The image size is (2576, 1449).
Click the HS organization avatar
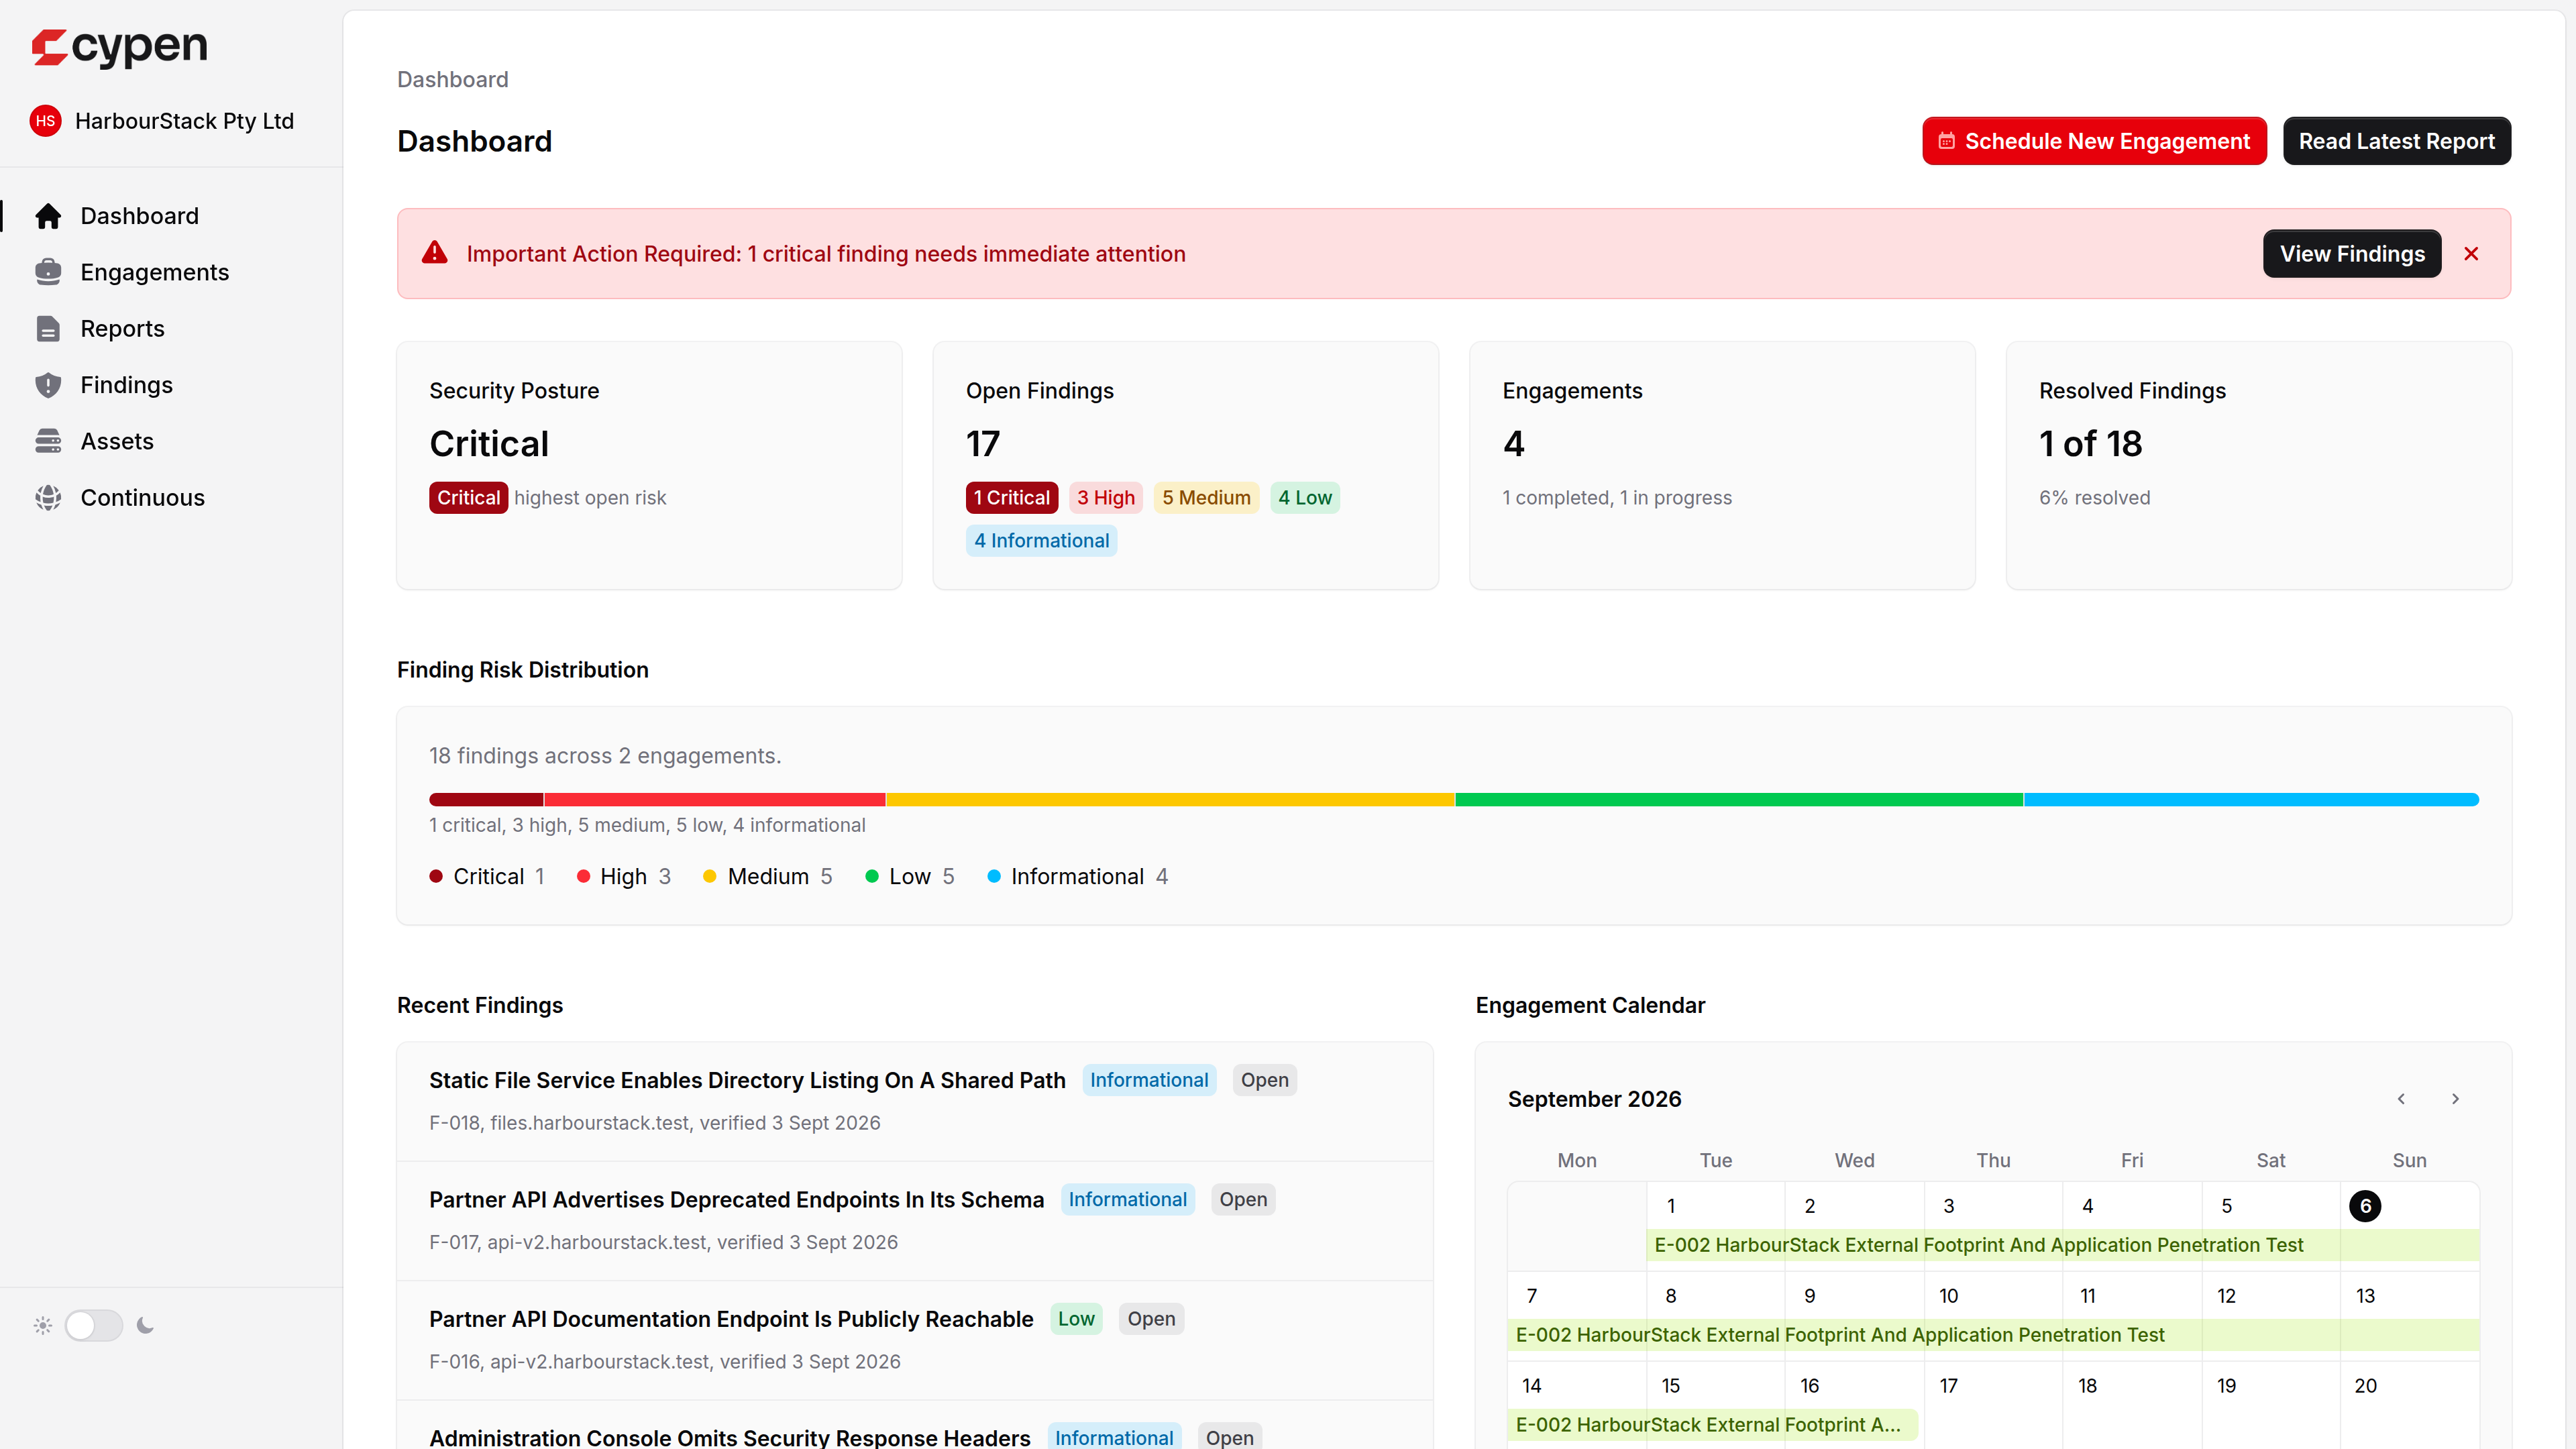coord(46,121)
